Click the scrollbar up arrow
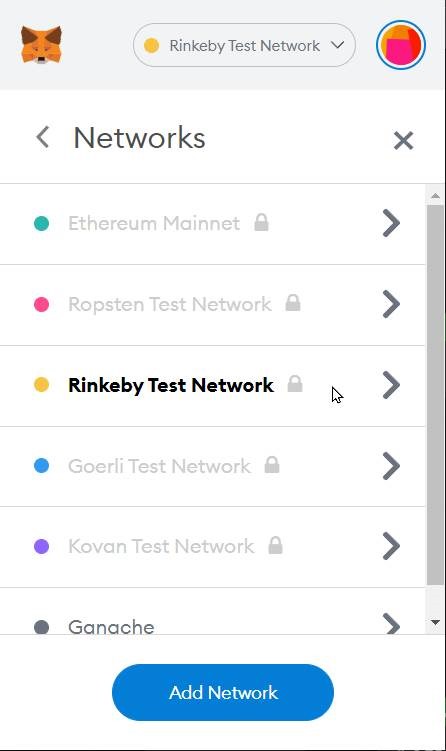The image size is (446, 751). click(435, 195)
